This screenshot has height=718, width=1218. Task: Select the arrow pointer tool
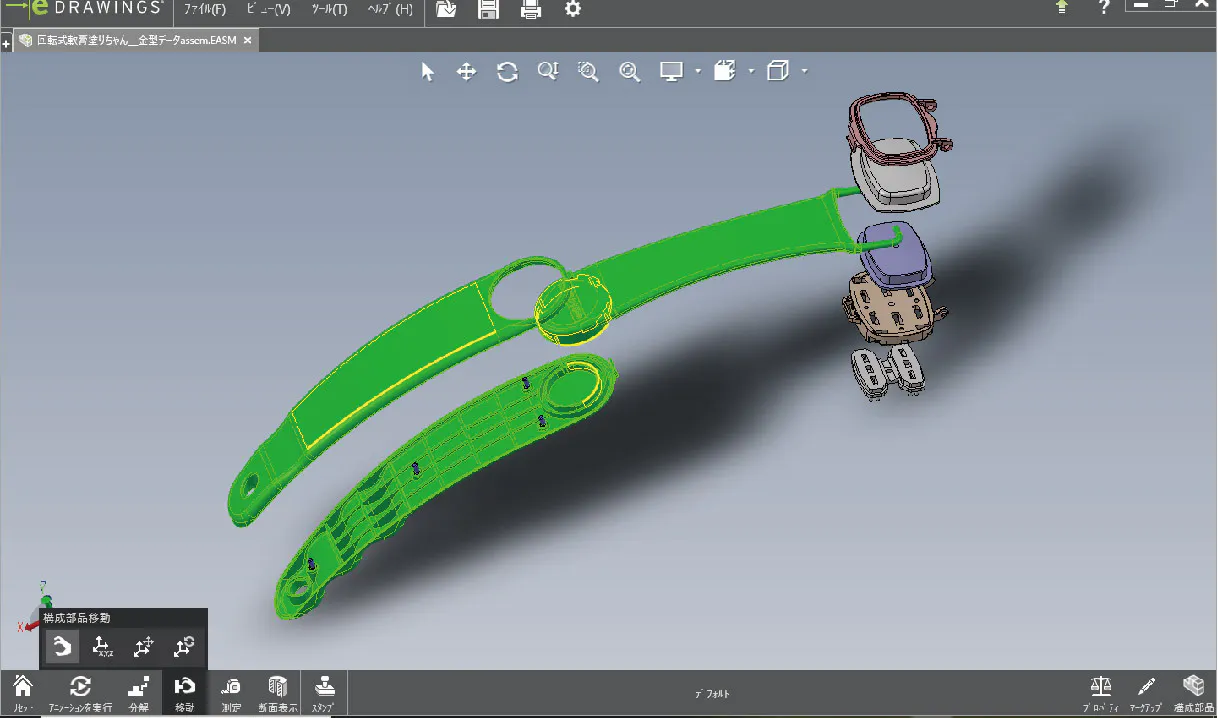tap(428, 72)
